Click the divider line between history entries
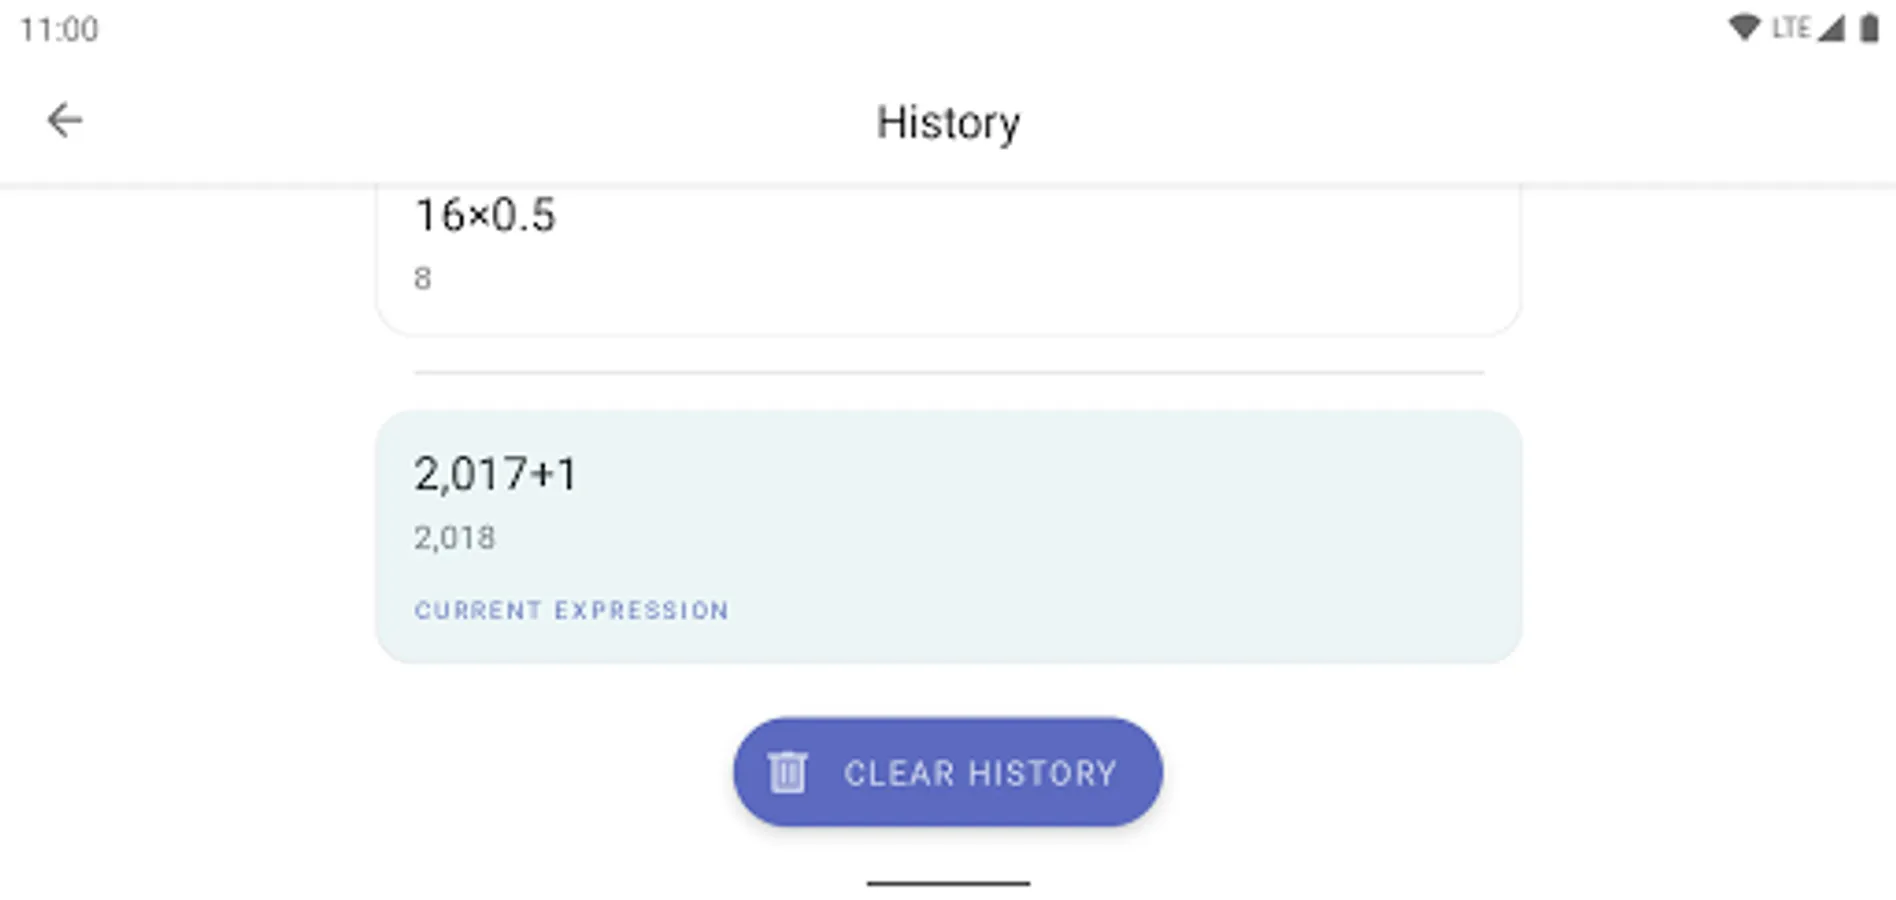 tap(948, 372)
